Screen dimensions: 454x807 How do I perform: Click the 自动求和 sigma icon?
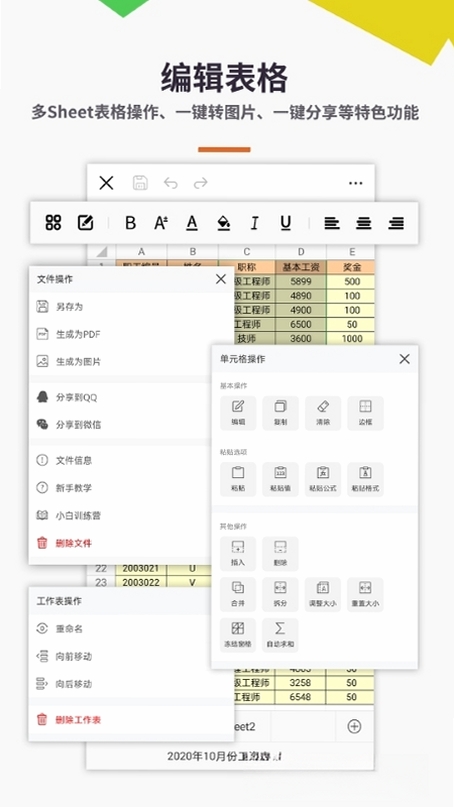[x=281, y=635]
